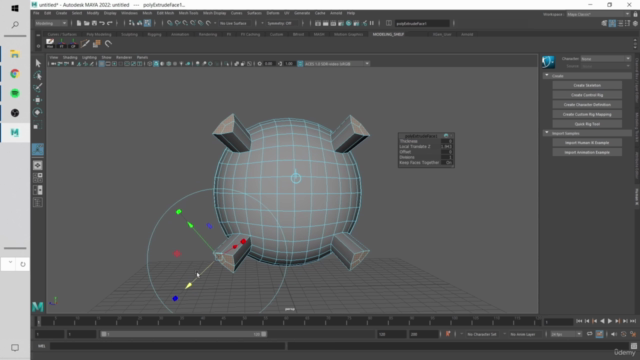The height and width of the screenshot is (360, 640).
Task: Click the FT shelf icon
Action: [62, 43]
